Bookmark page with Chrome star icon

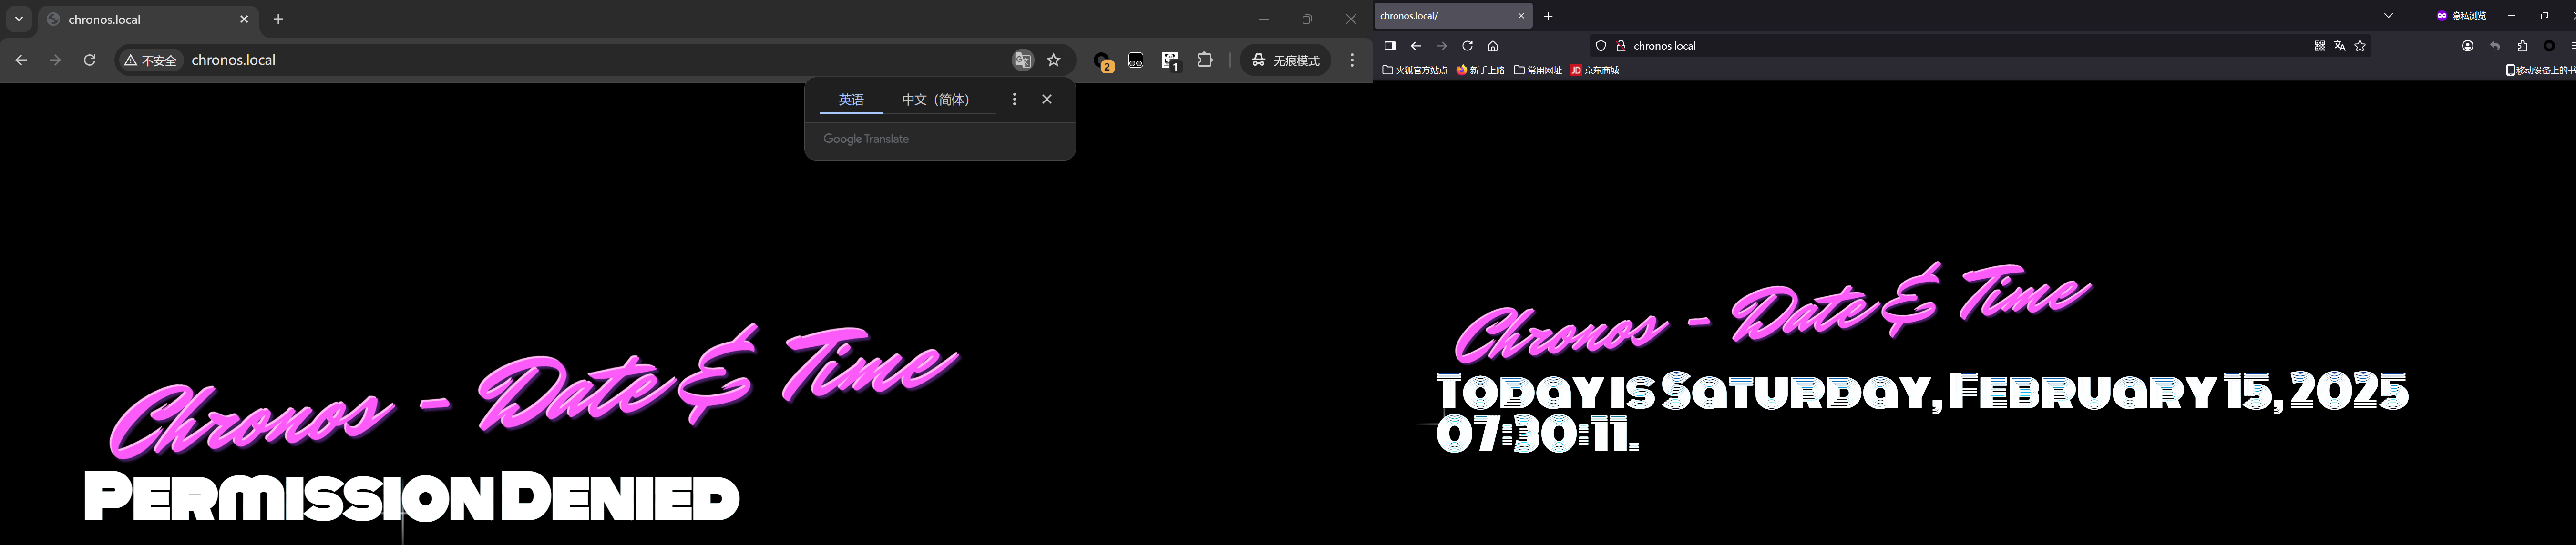[x=1054, y=60]
